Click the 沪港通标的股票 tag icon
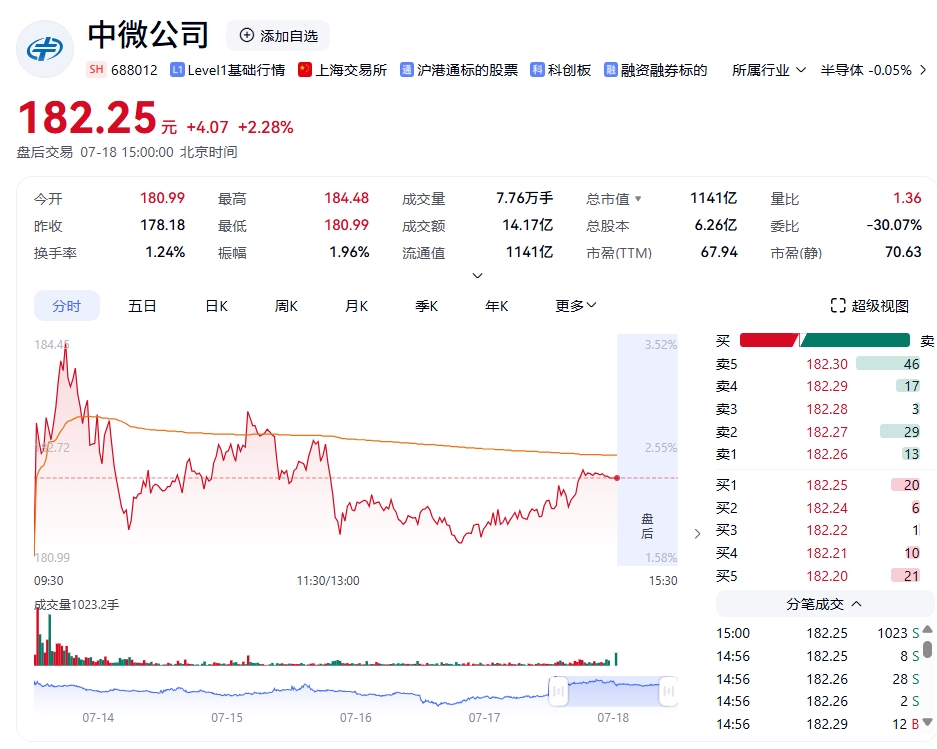Screen dimensions: 937x749 (x=407, y=70)
